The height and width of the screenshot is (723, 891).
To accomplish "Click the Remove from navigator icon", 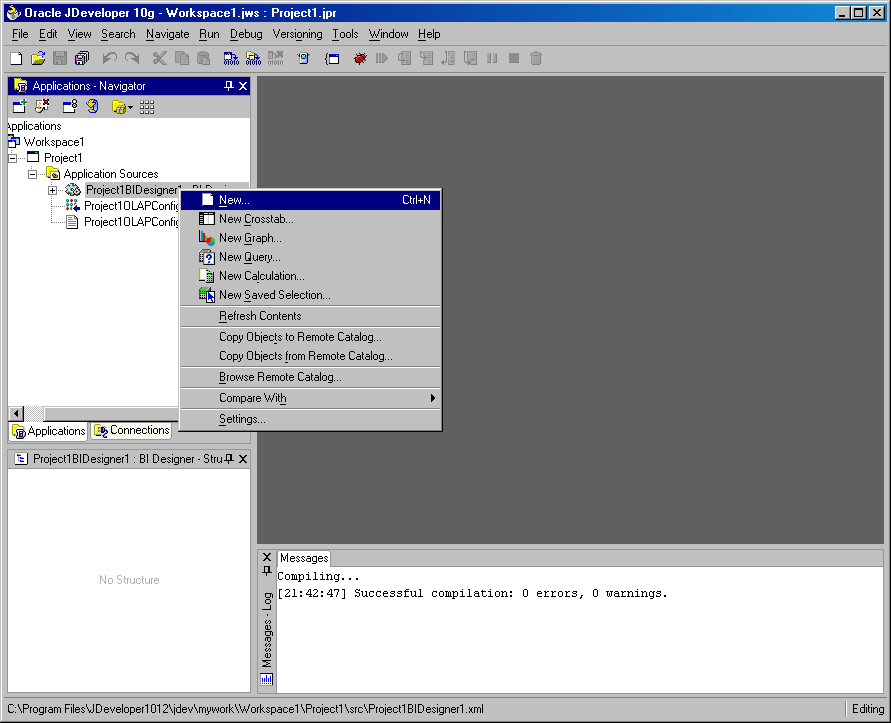I will coord(43,106).
